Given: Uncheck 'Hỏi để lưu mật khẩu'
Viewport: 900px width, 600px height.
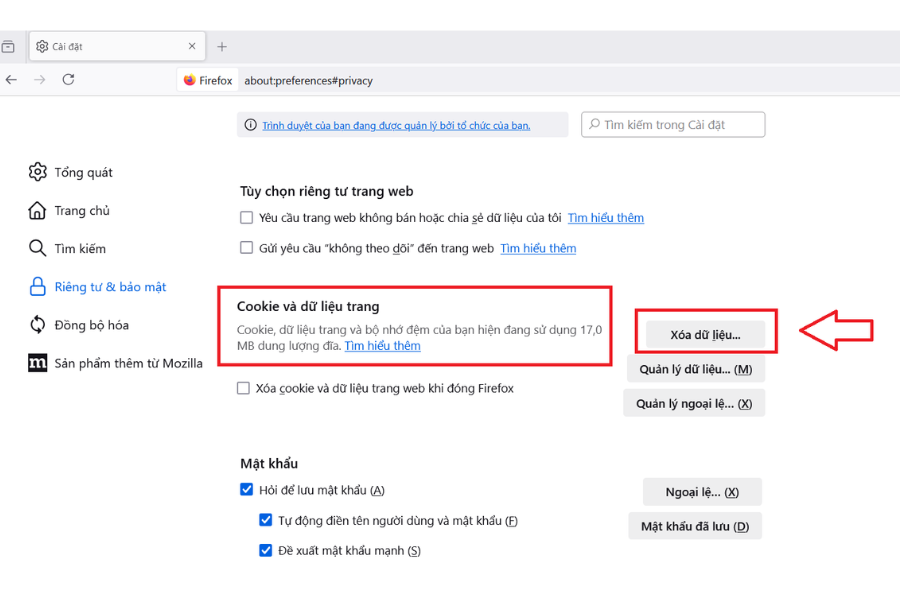Looking at the screenshot, I should click(246, 490).
